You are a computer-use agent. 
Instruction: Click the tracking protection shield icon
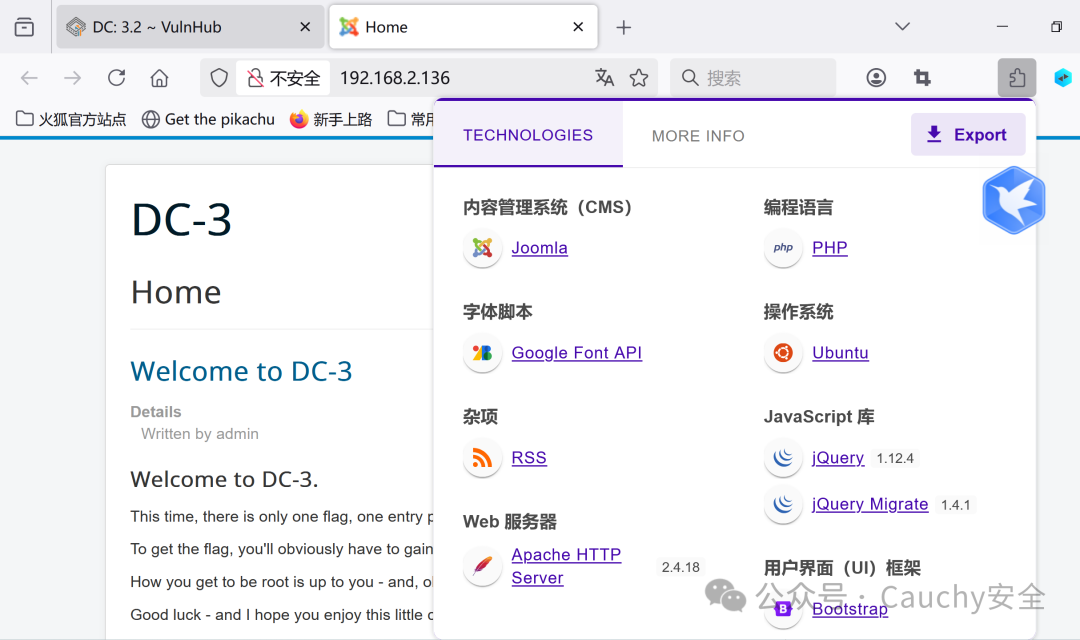click(219, 78)
